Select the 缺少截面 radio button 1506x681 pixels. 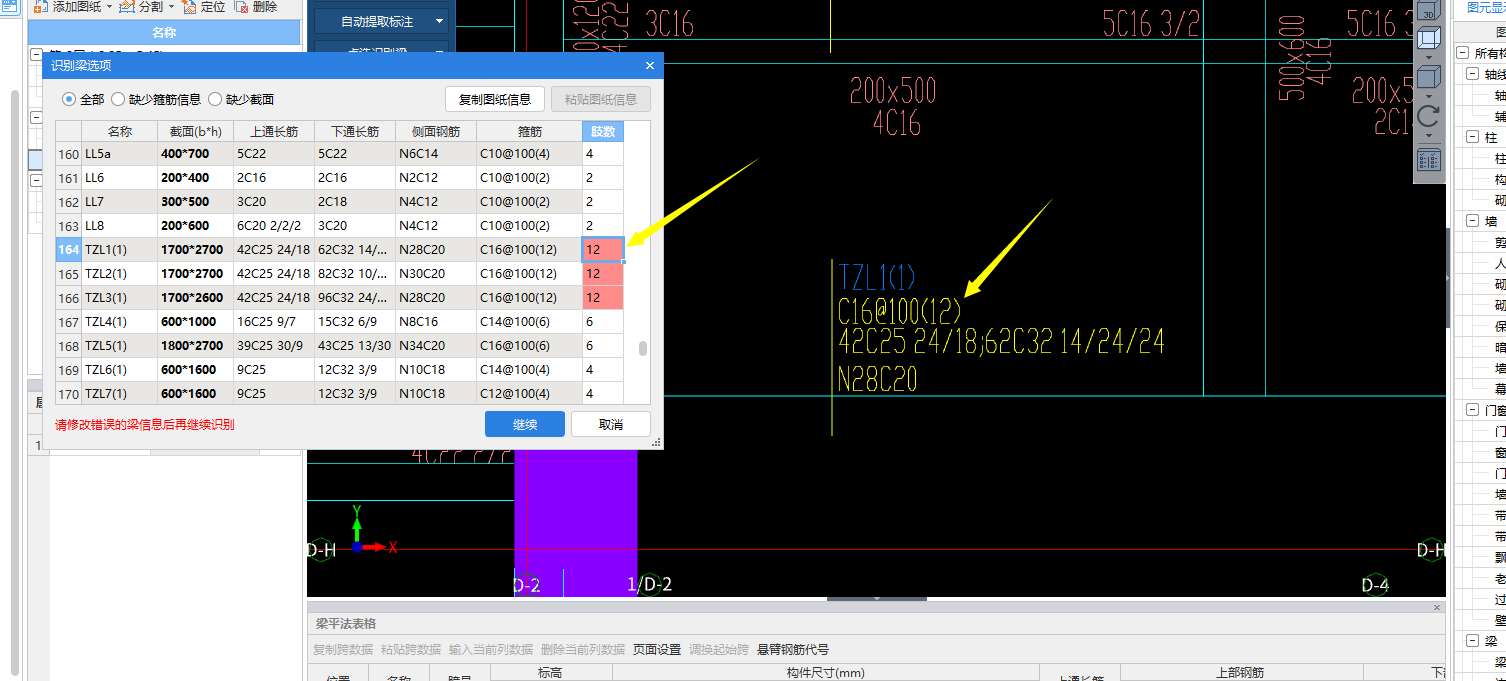215,99
